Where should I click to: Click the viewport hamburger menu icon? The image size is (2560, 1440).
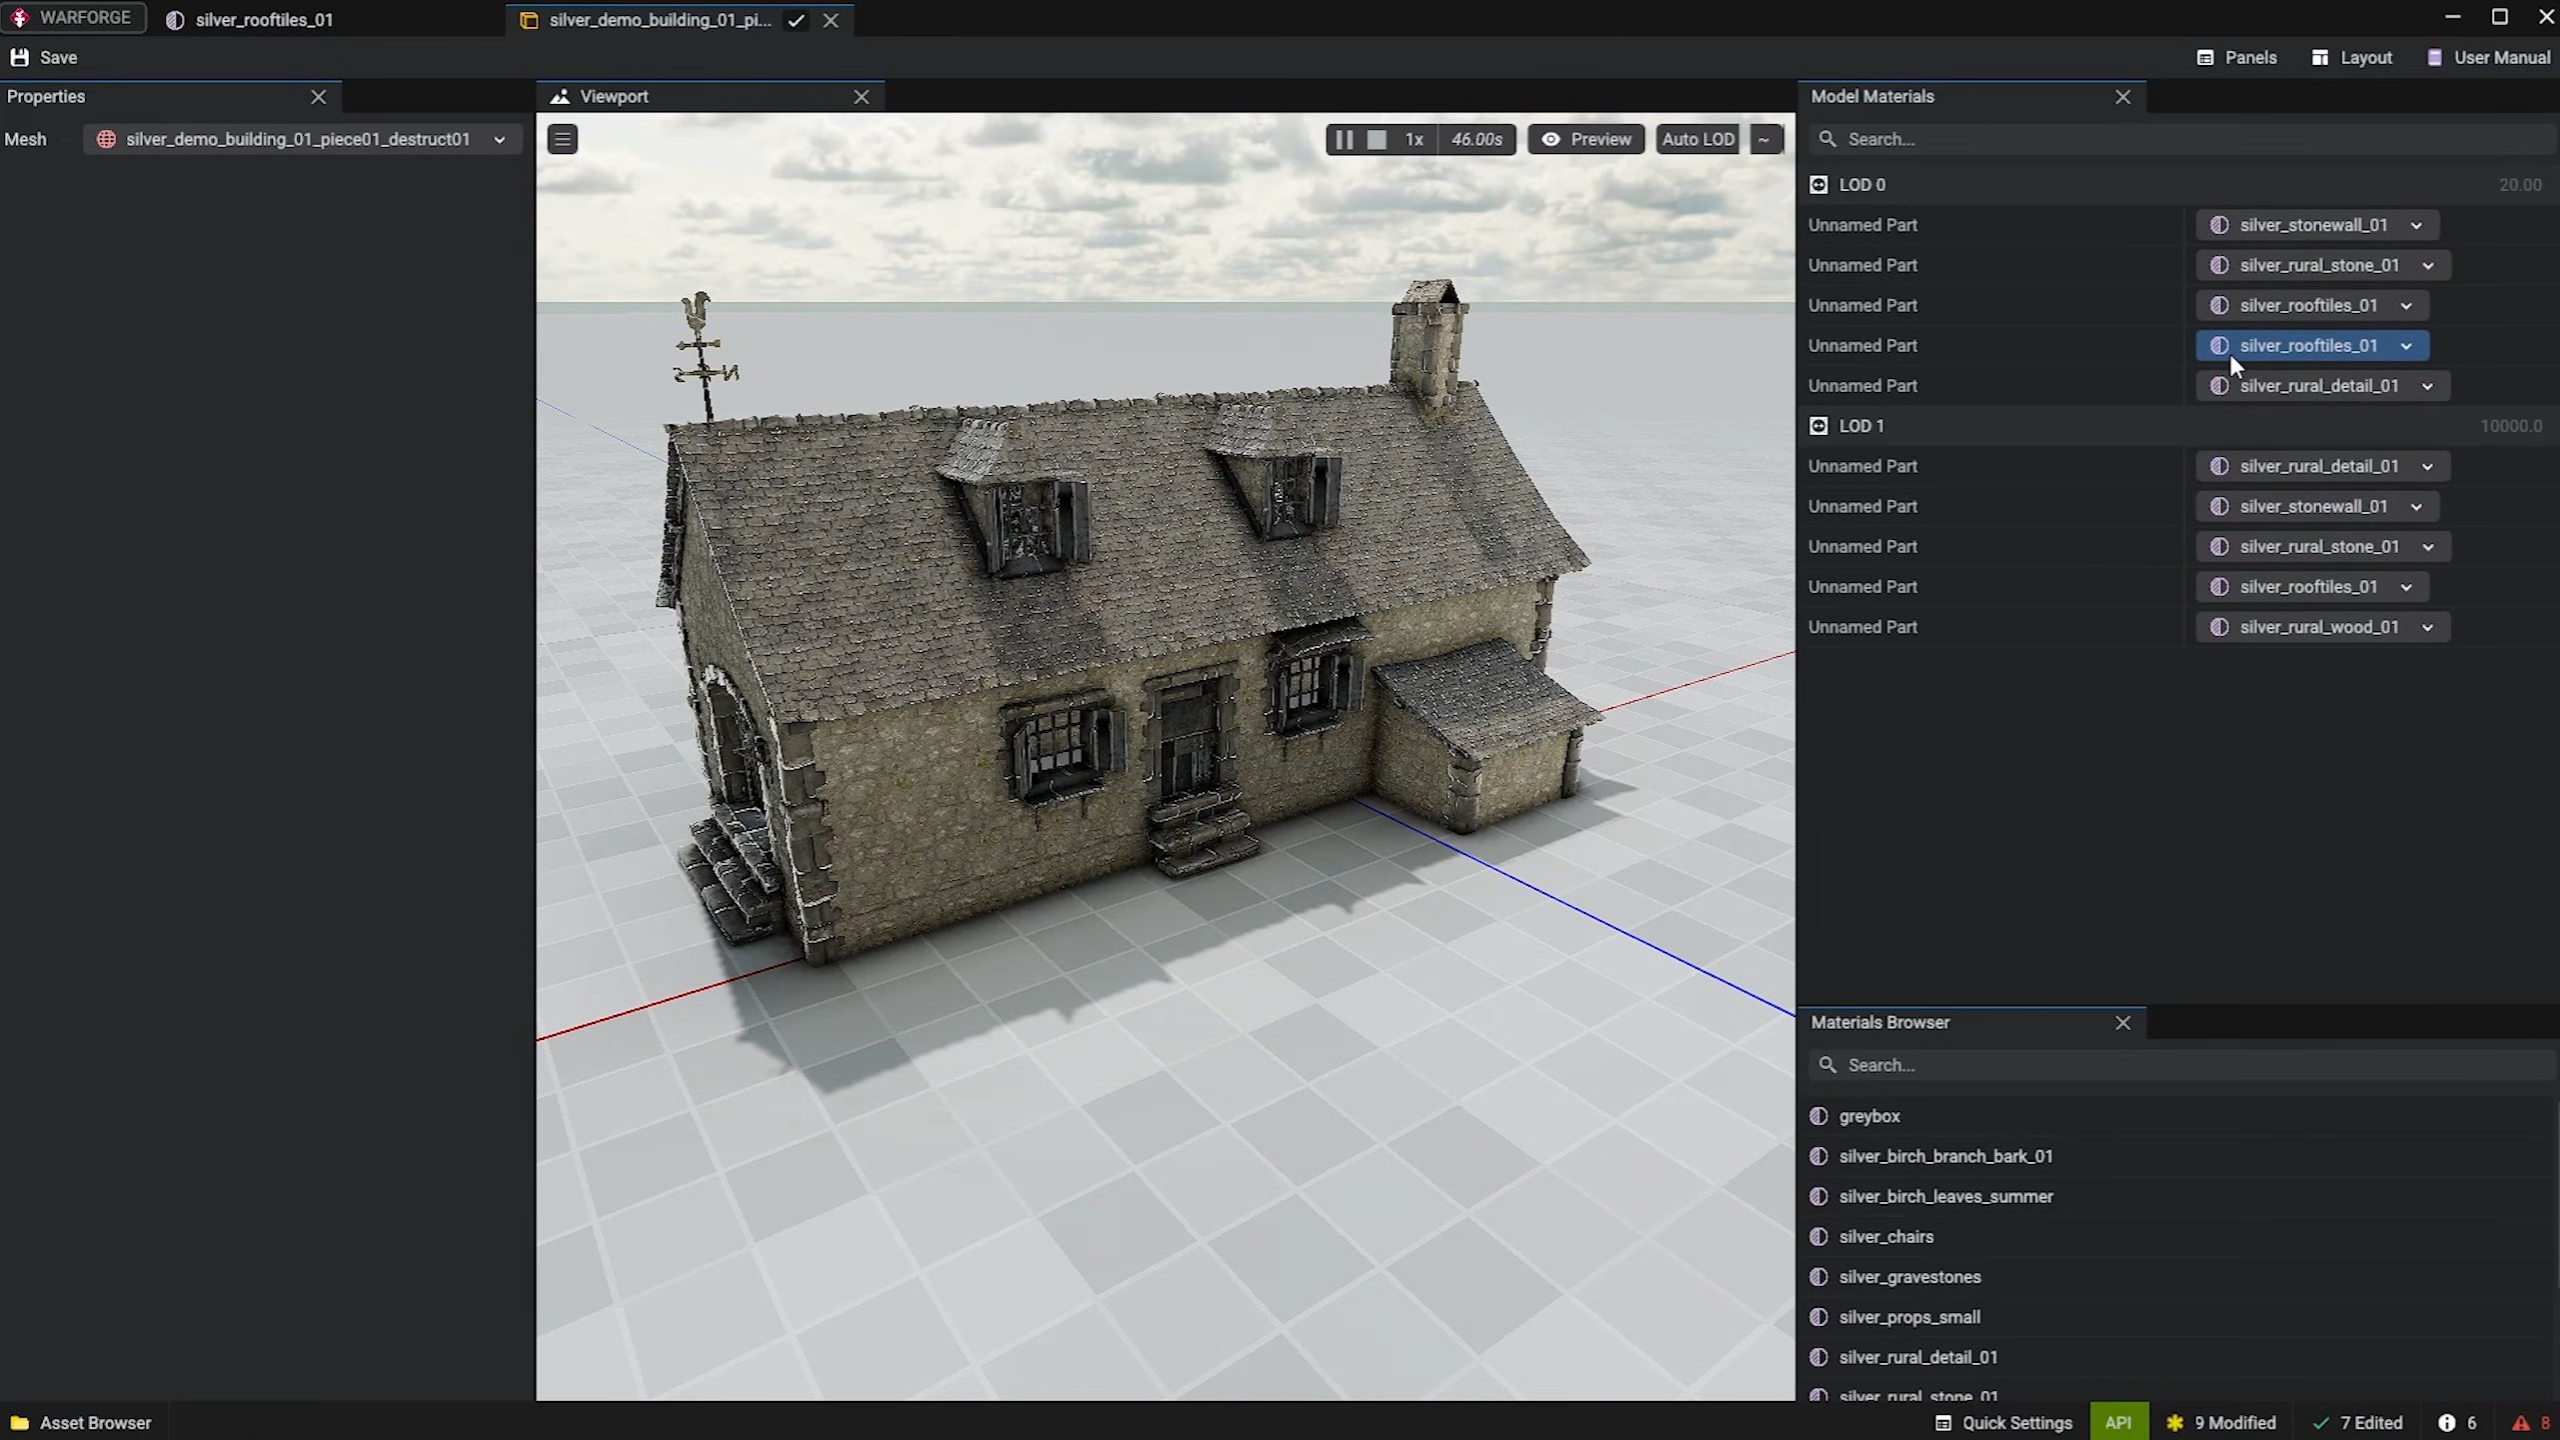pos(562,139)
